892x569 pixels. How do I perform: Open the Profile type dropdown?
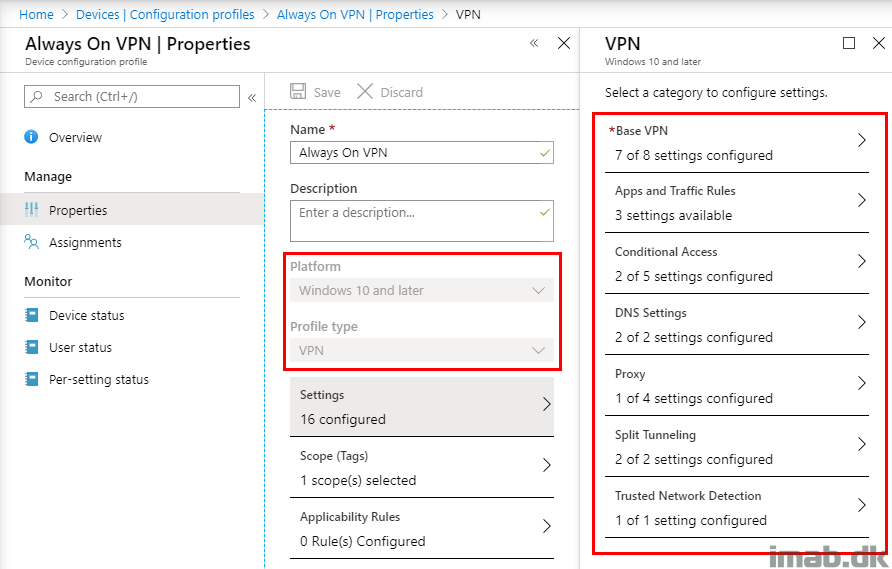422,351
